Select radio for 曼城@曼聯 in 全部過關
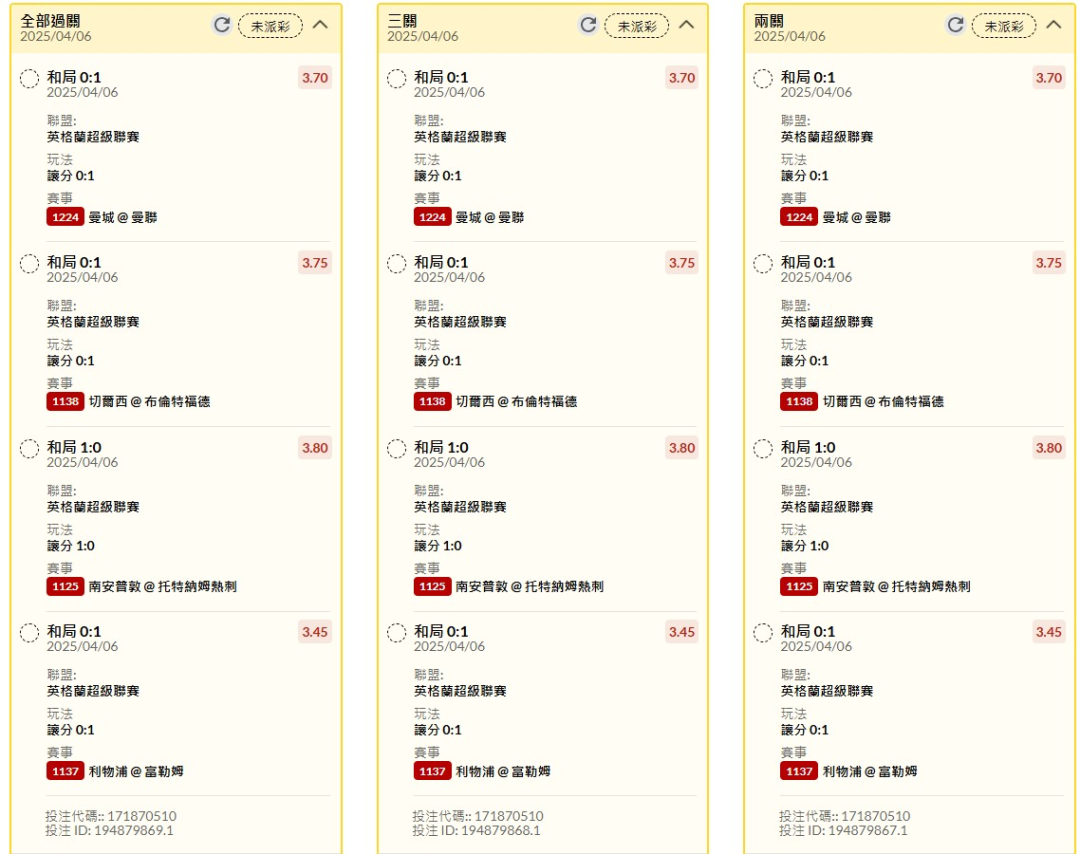 point(29,79)
